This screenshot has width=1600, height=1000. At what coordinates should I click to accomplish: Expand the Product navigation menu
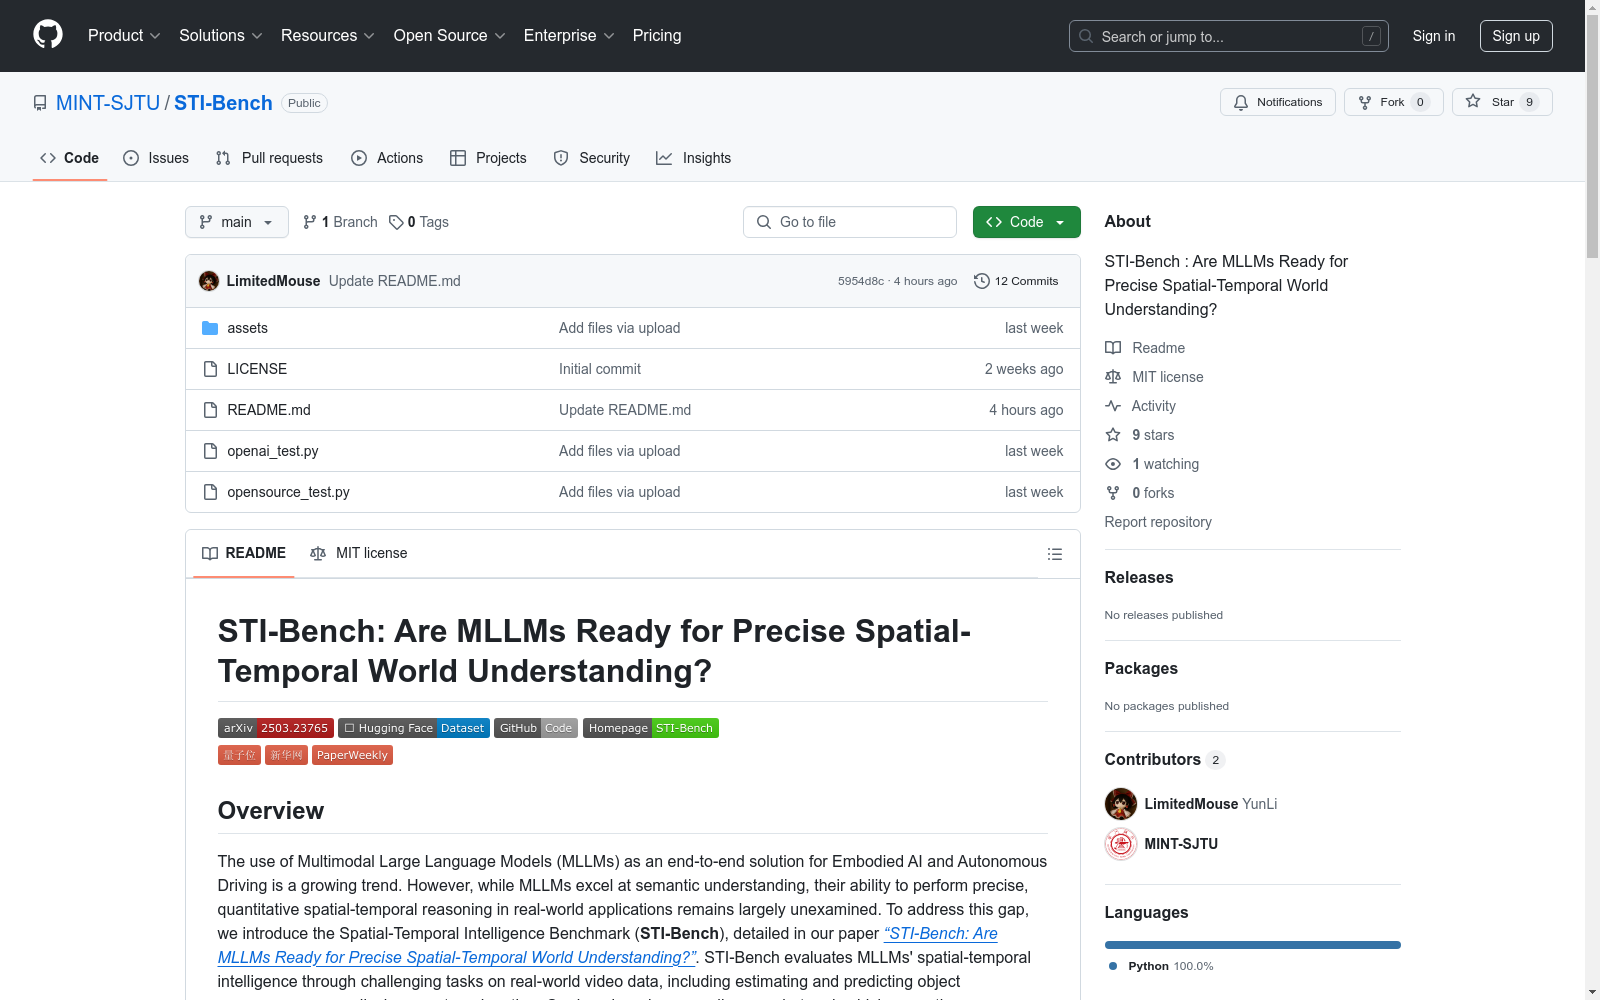click(x=124, y=35)
